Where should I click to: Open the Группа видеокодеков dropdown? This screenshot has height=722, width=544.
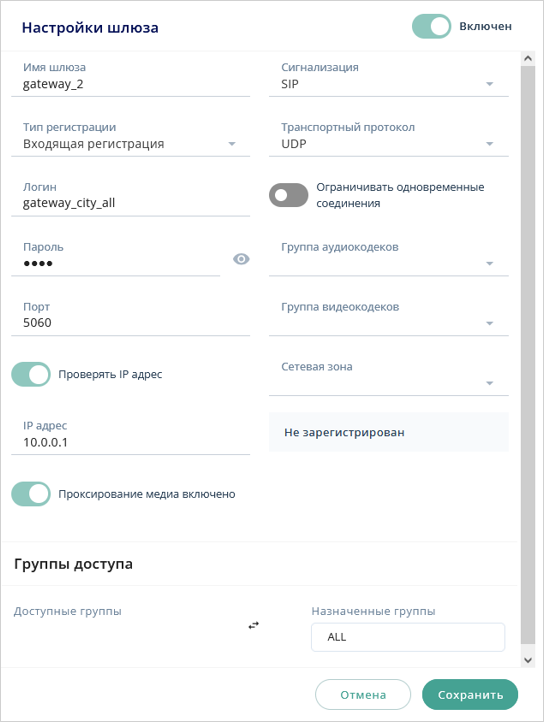click(x=388, y=318)
